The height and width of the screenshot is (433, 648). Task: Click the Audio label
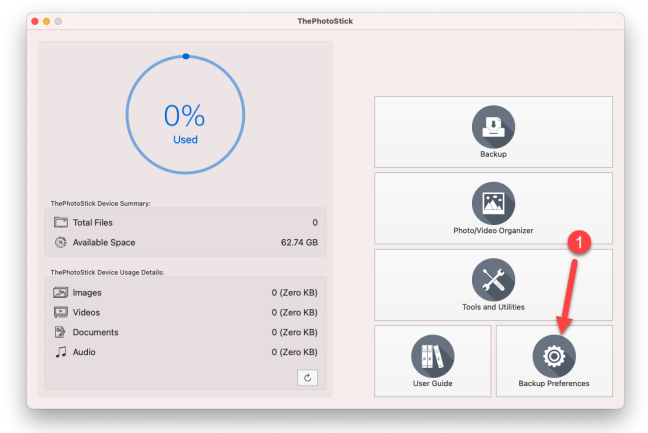click(84, 352)
